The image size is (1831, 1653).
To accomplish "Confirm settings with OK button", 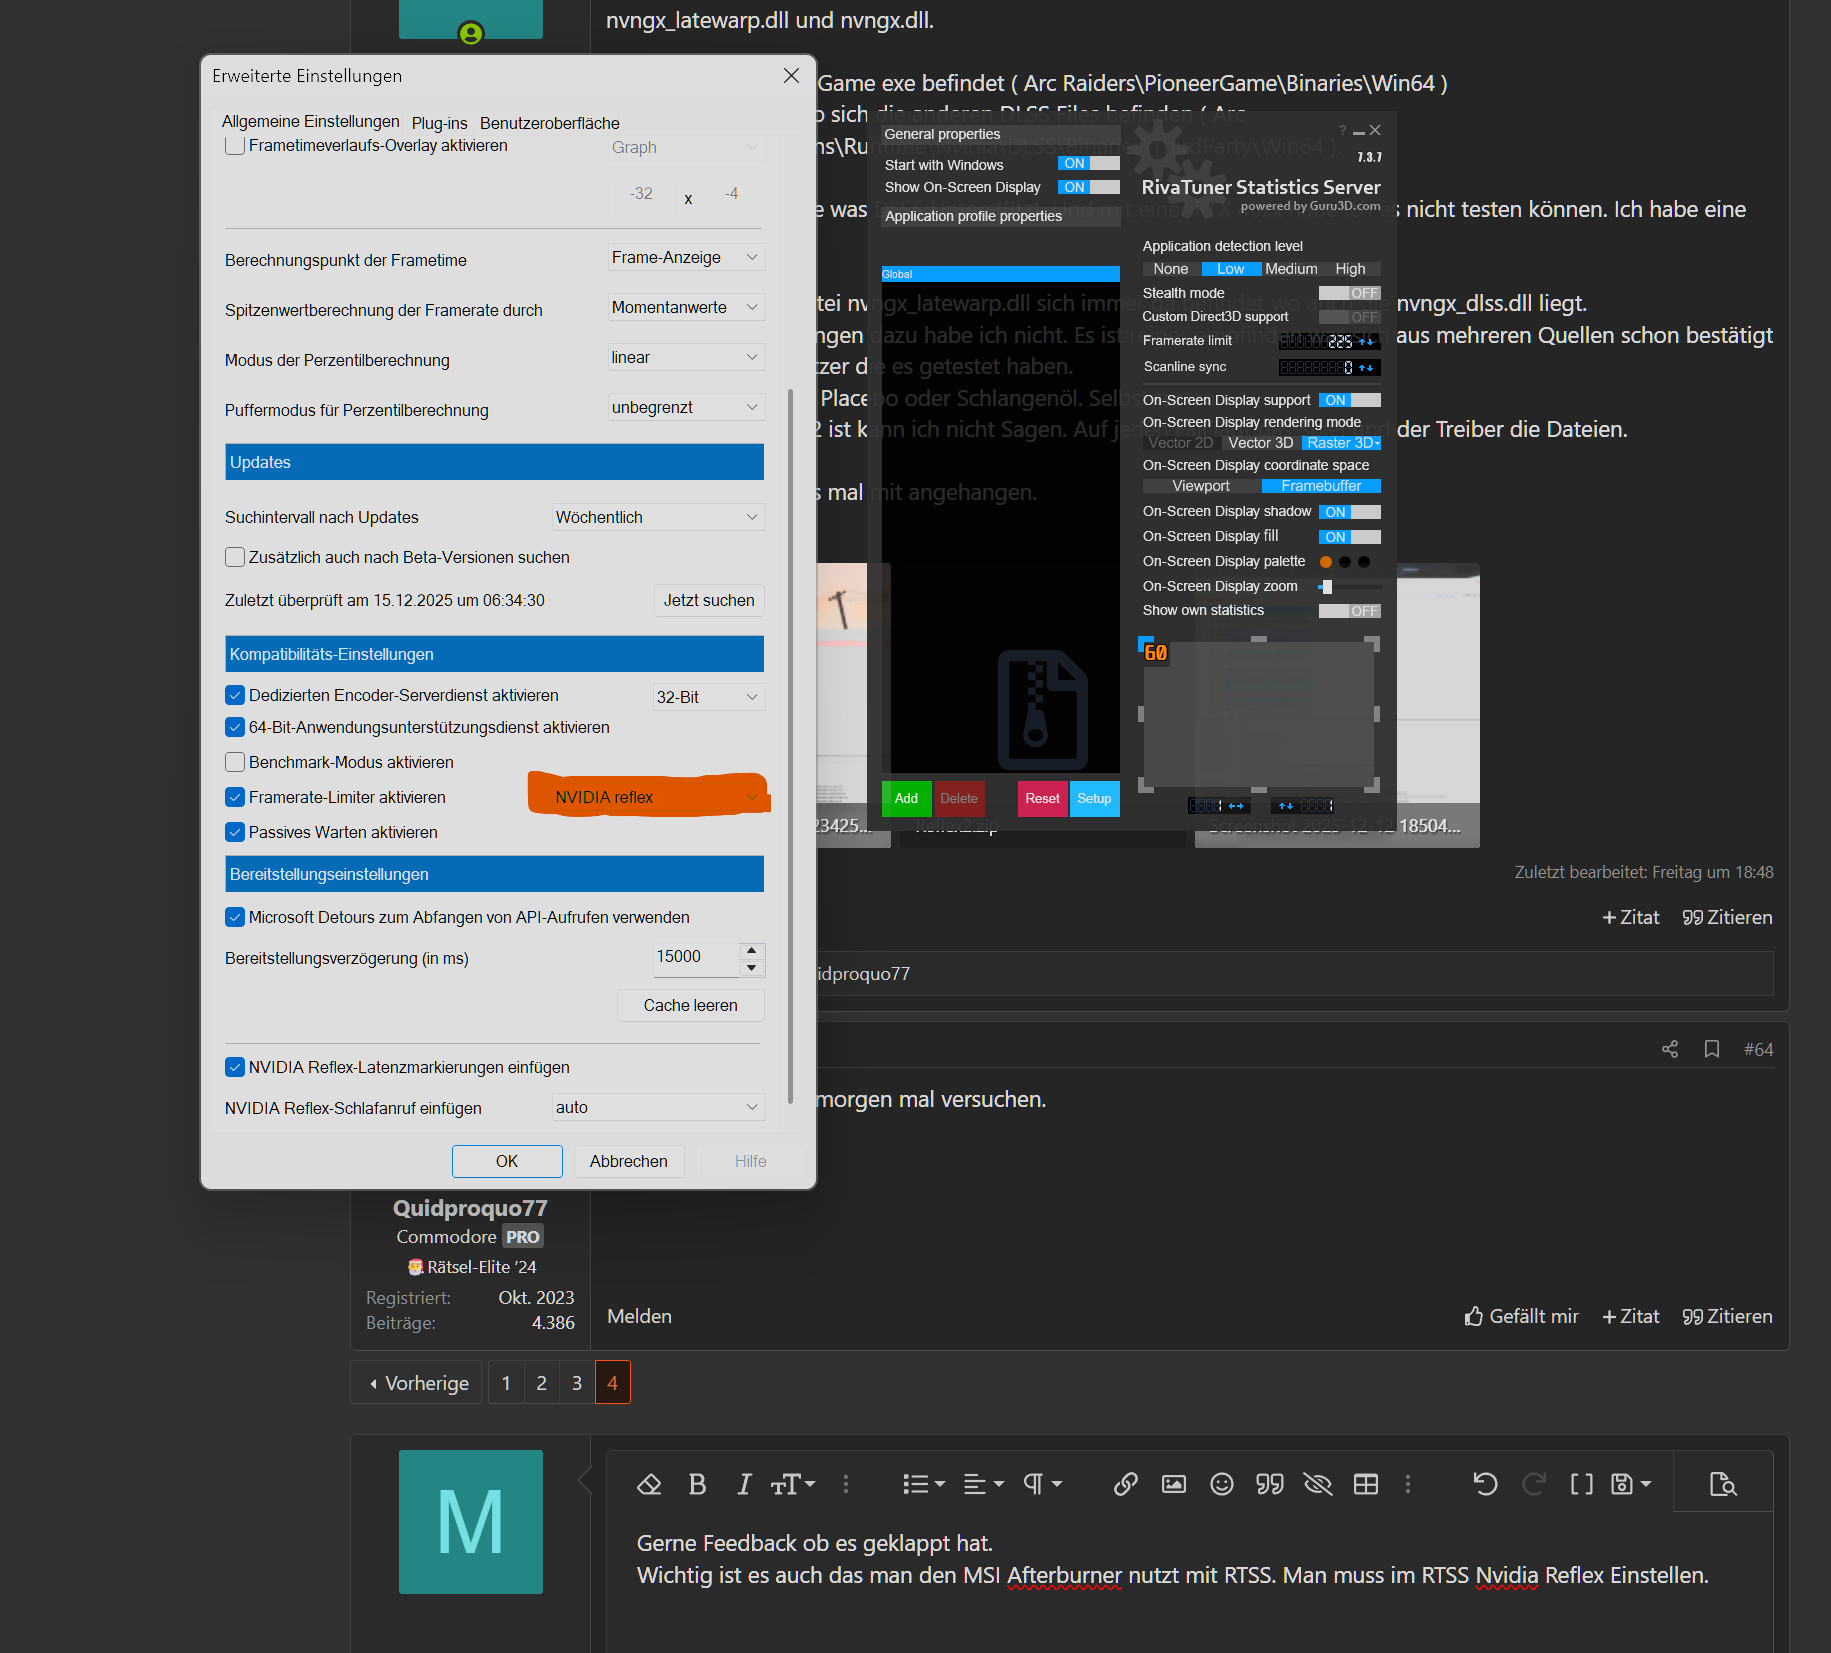I will pos(507,1161).
